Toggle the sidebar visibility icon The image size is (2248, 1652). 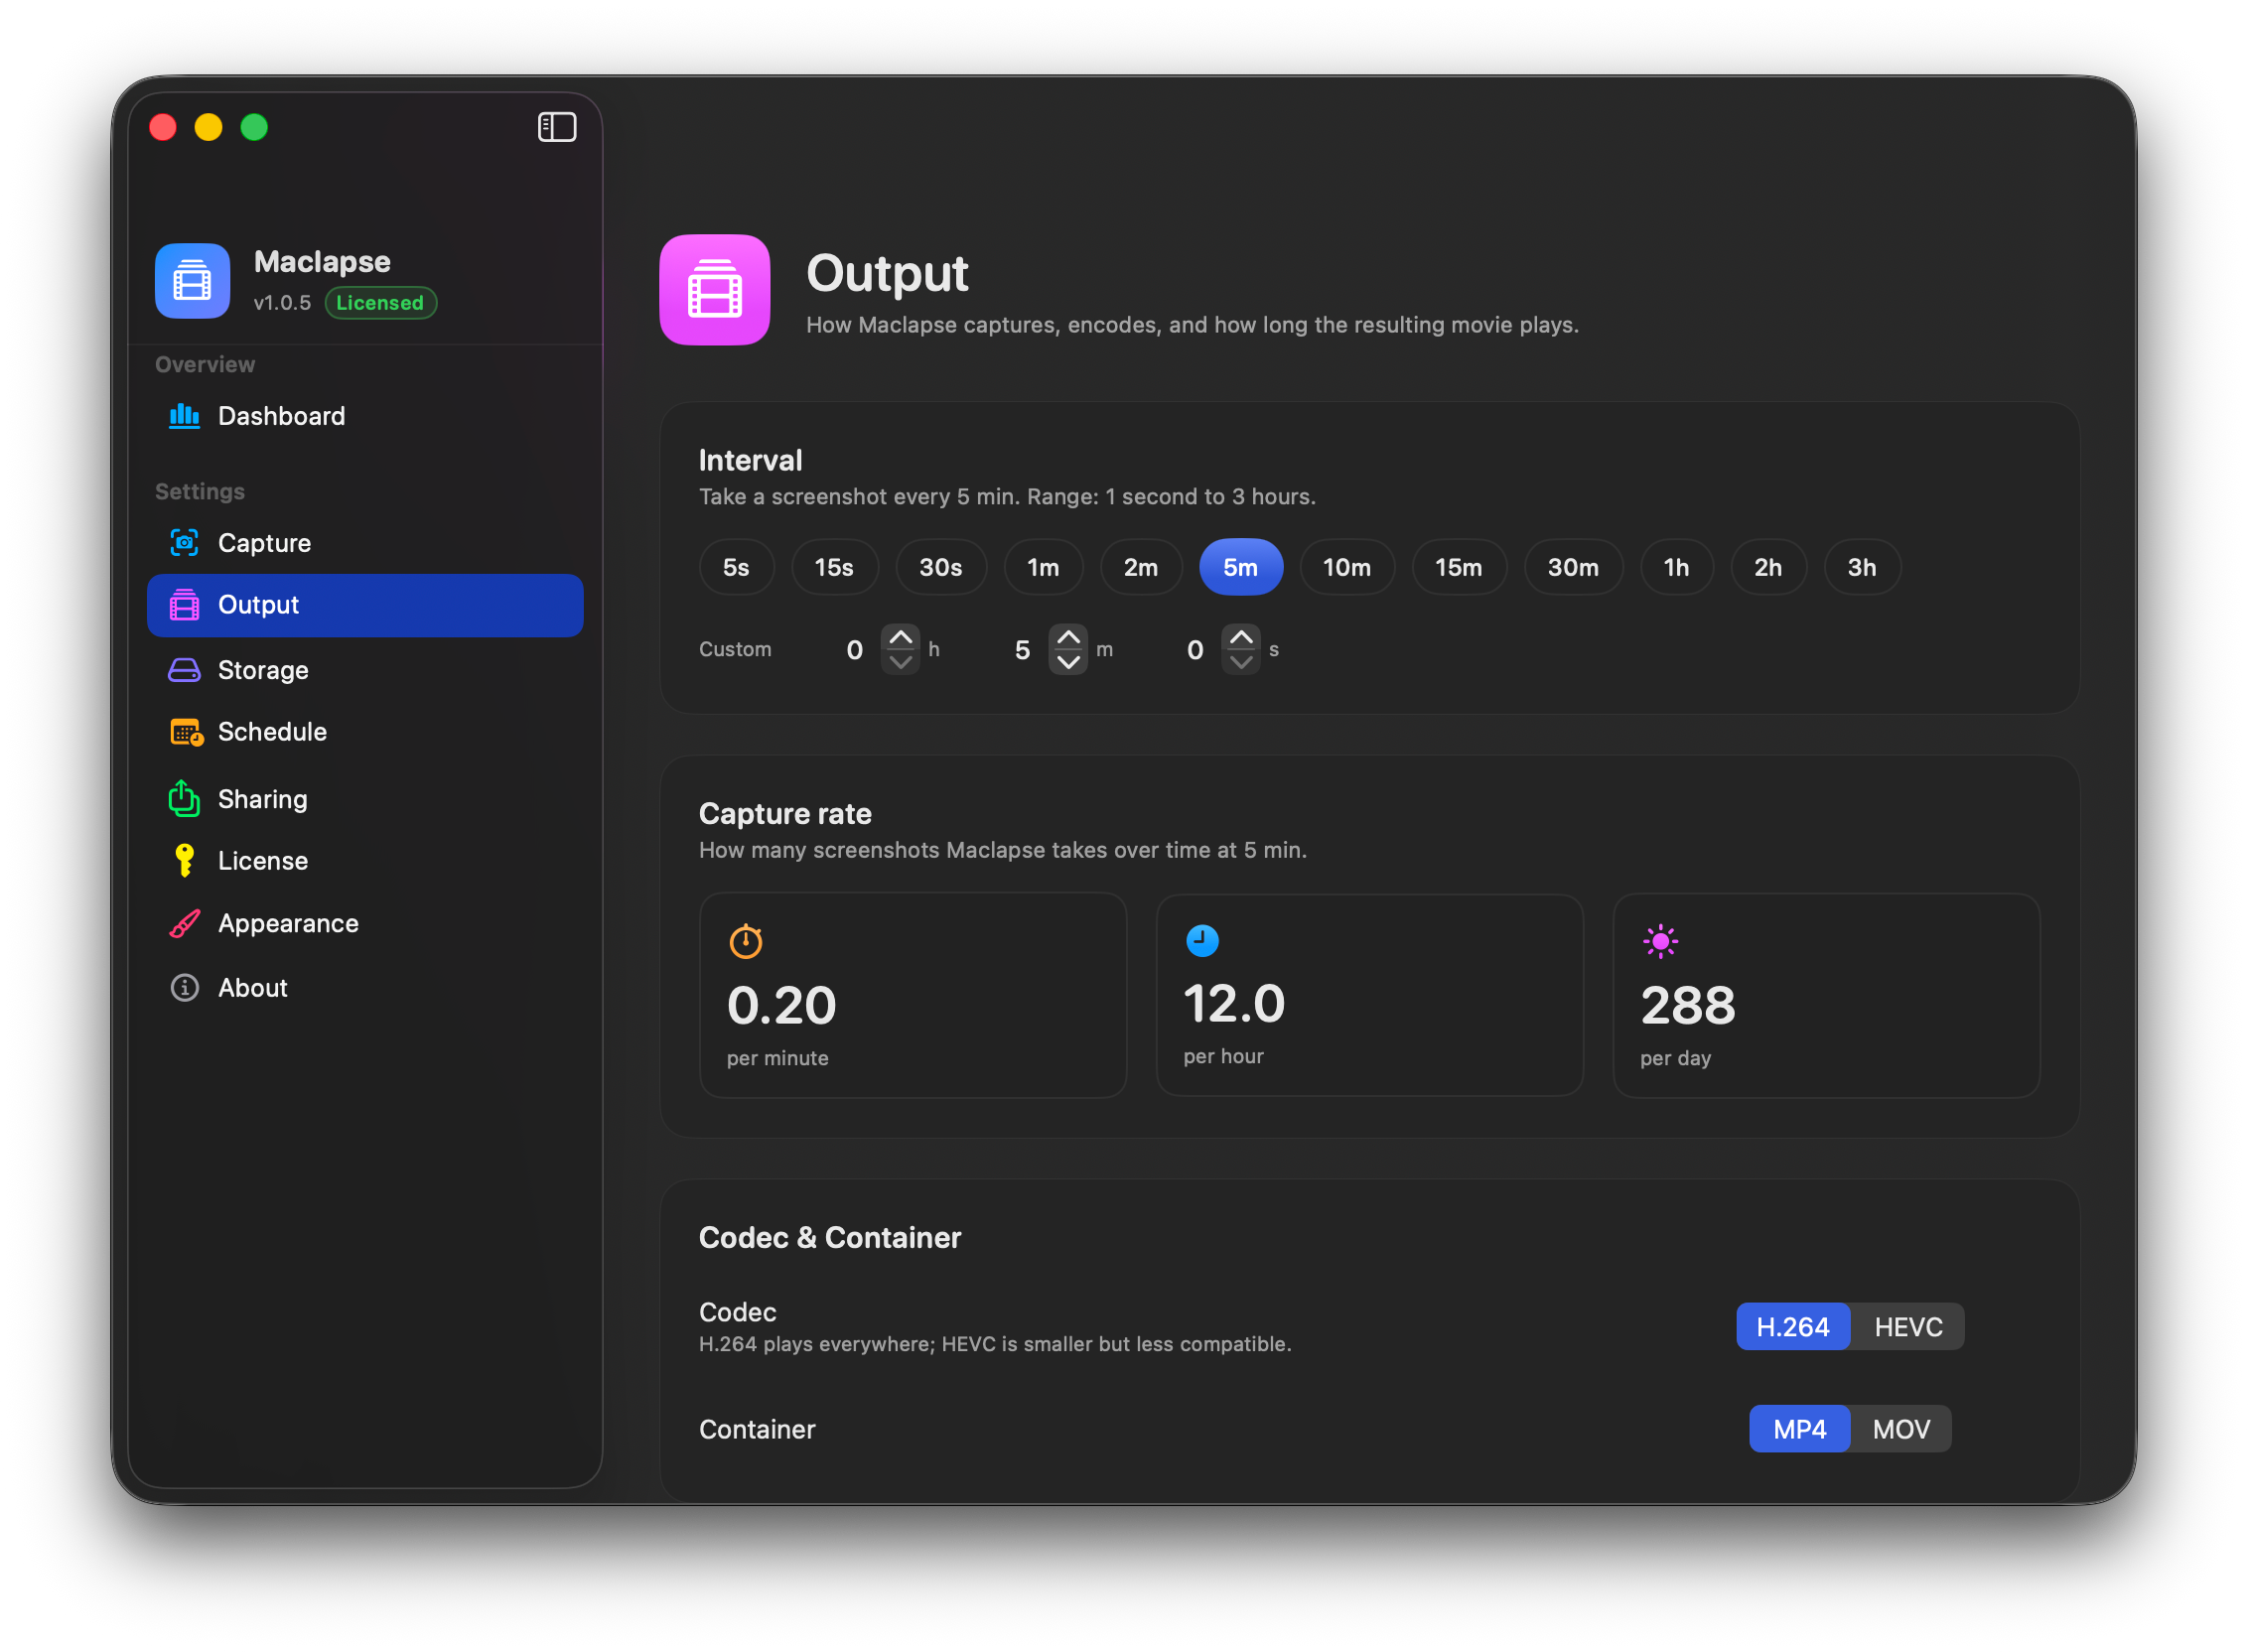[557, 127]
